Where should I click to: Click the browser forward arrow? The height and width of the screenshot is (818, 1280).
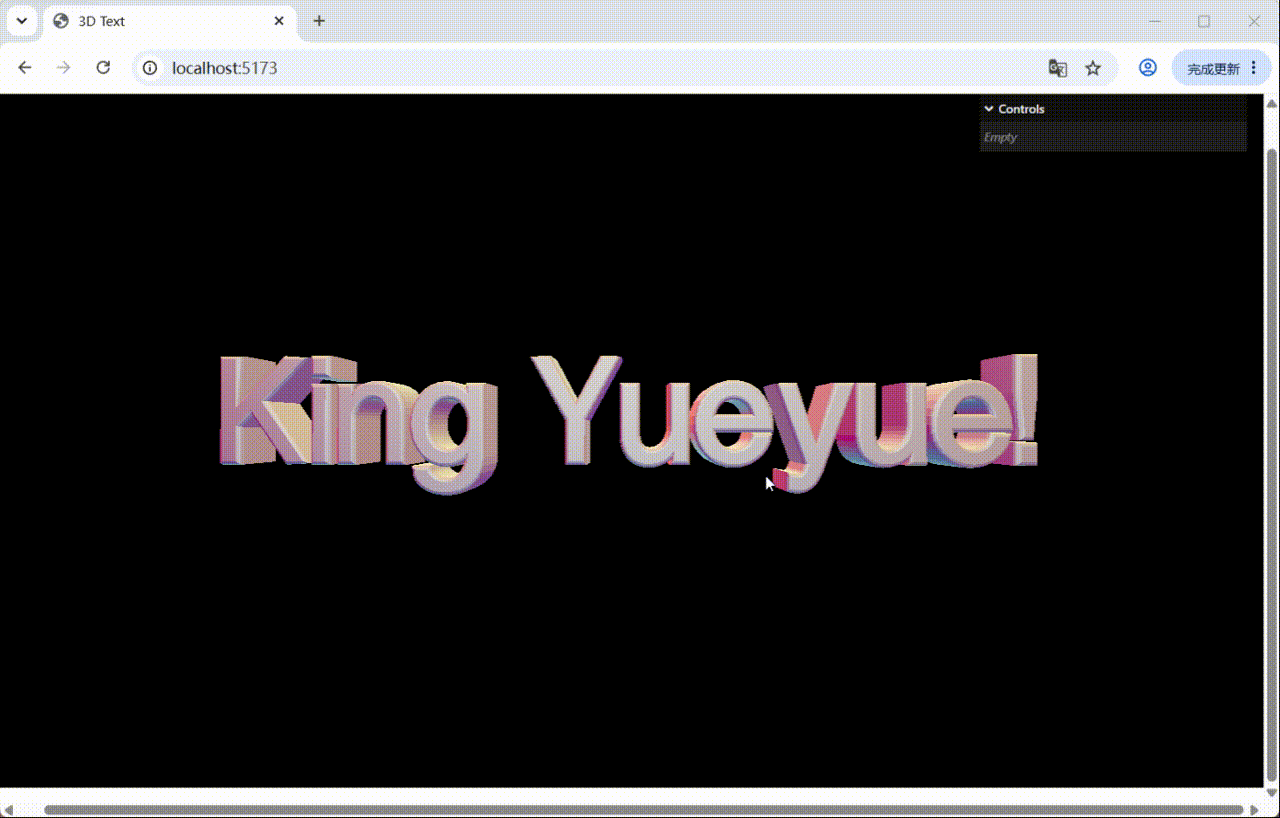[x=64, y=68]
